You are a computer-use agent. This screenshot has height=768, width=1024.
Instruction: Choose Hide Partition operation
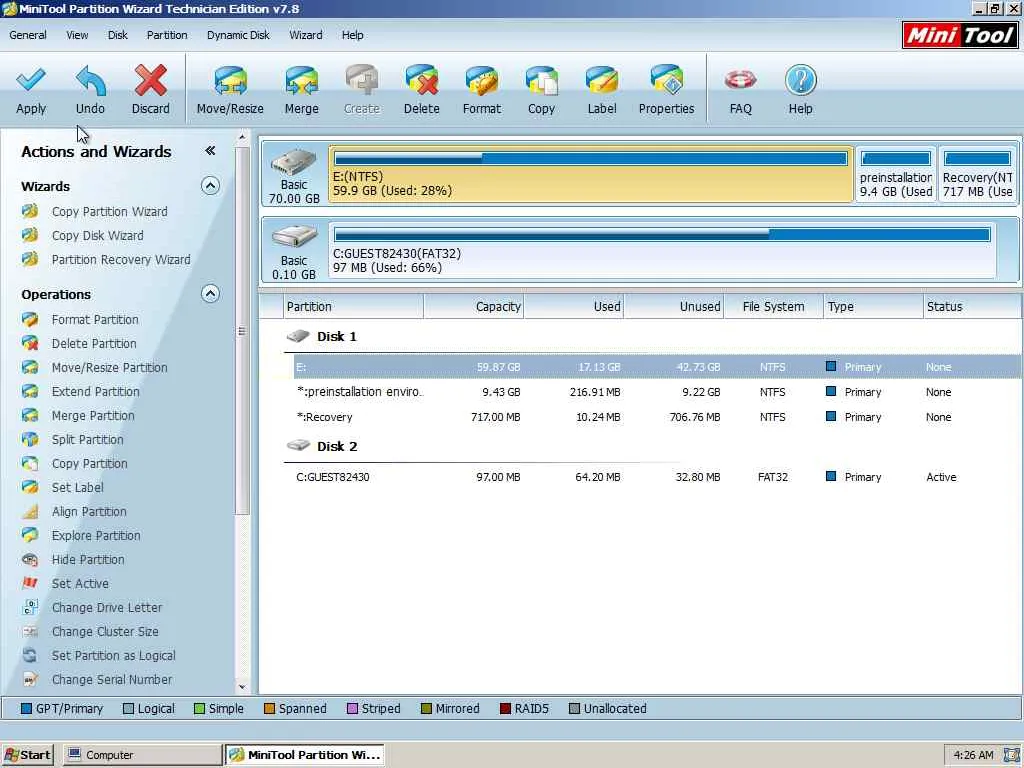(x=88, y=560)
